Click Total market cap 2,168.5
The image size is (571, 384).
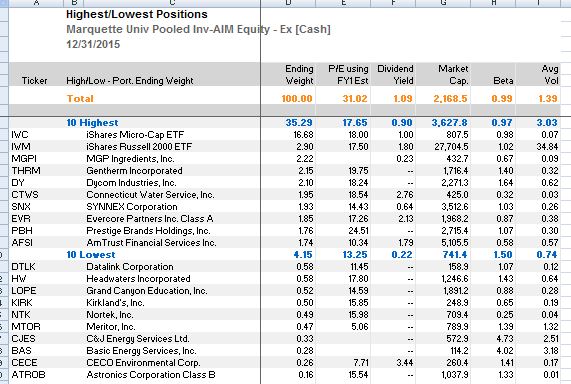click(450, 99)
